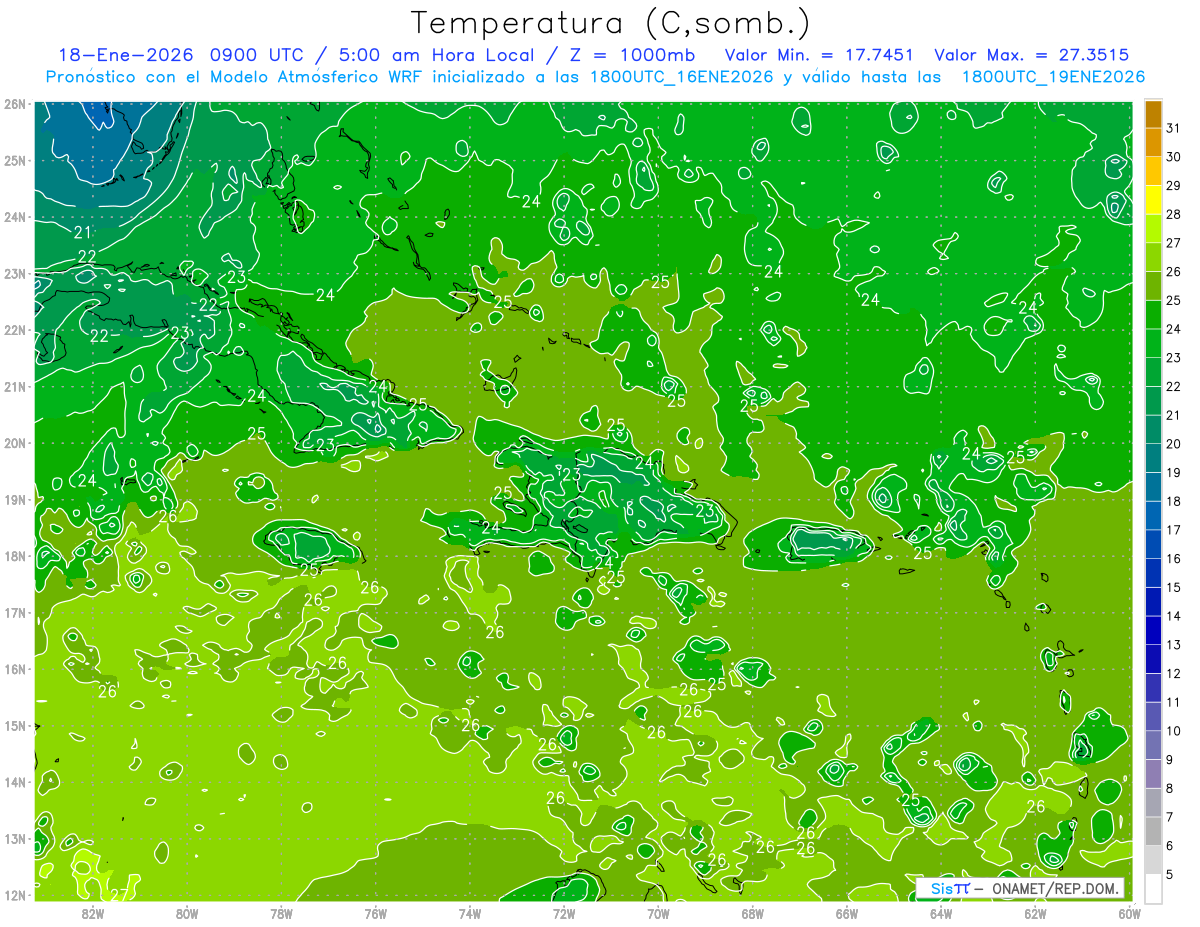Viewport: 1200px width, 927px height.
Task: Pick the blue swatch between 17 and 18
Action: click(x=1153, y=516)
